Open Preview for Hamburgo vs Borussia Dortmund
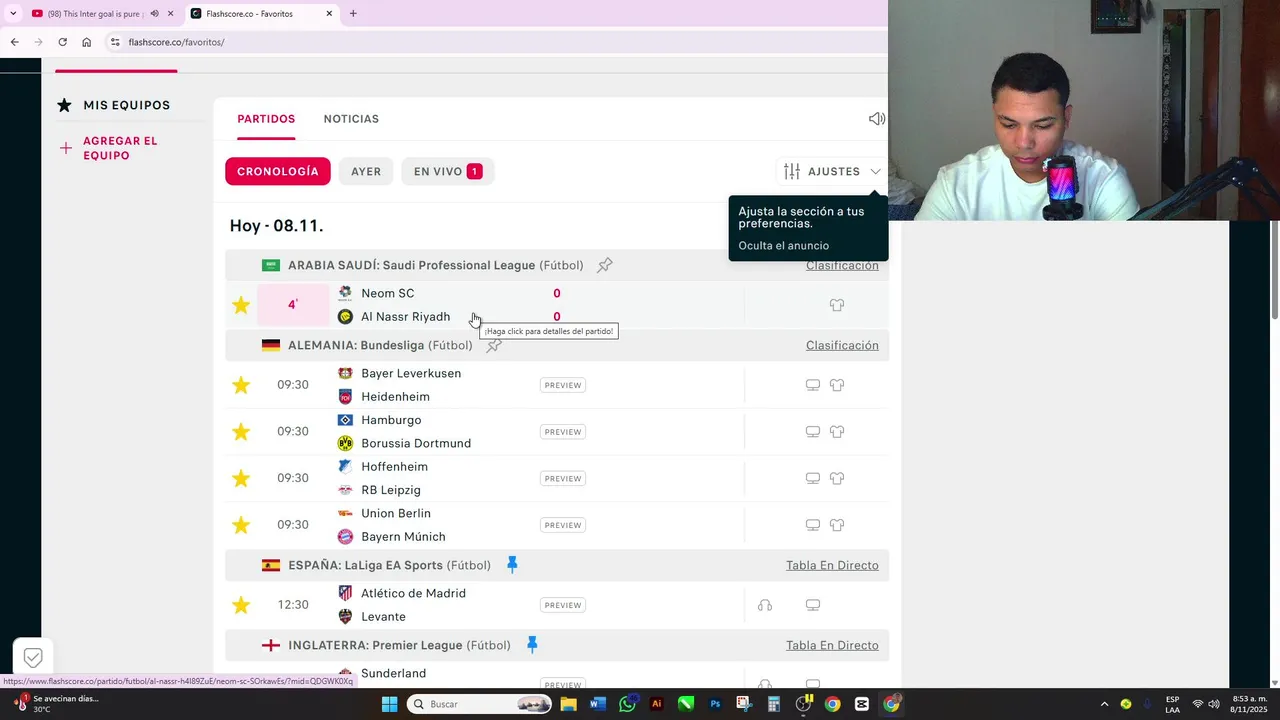1280x720 pixels. point(563,432)
